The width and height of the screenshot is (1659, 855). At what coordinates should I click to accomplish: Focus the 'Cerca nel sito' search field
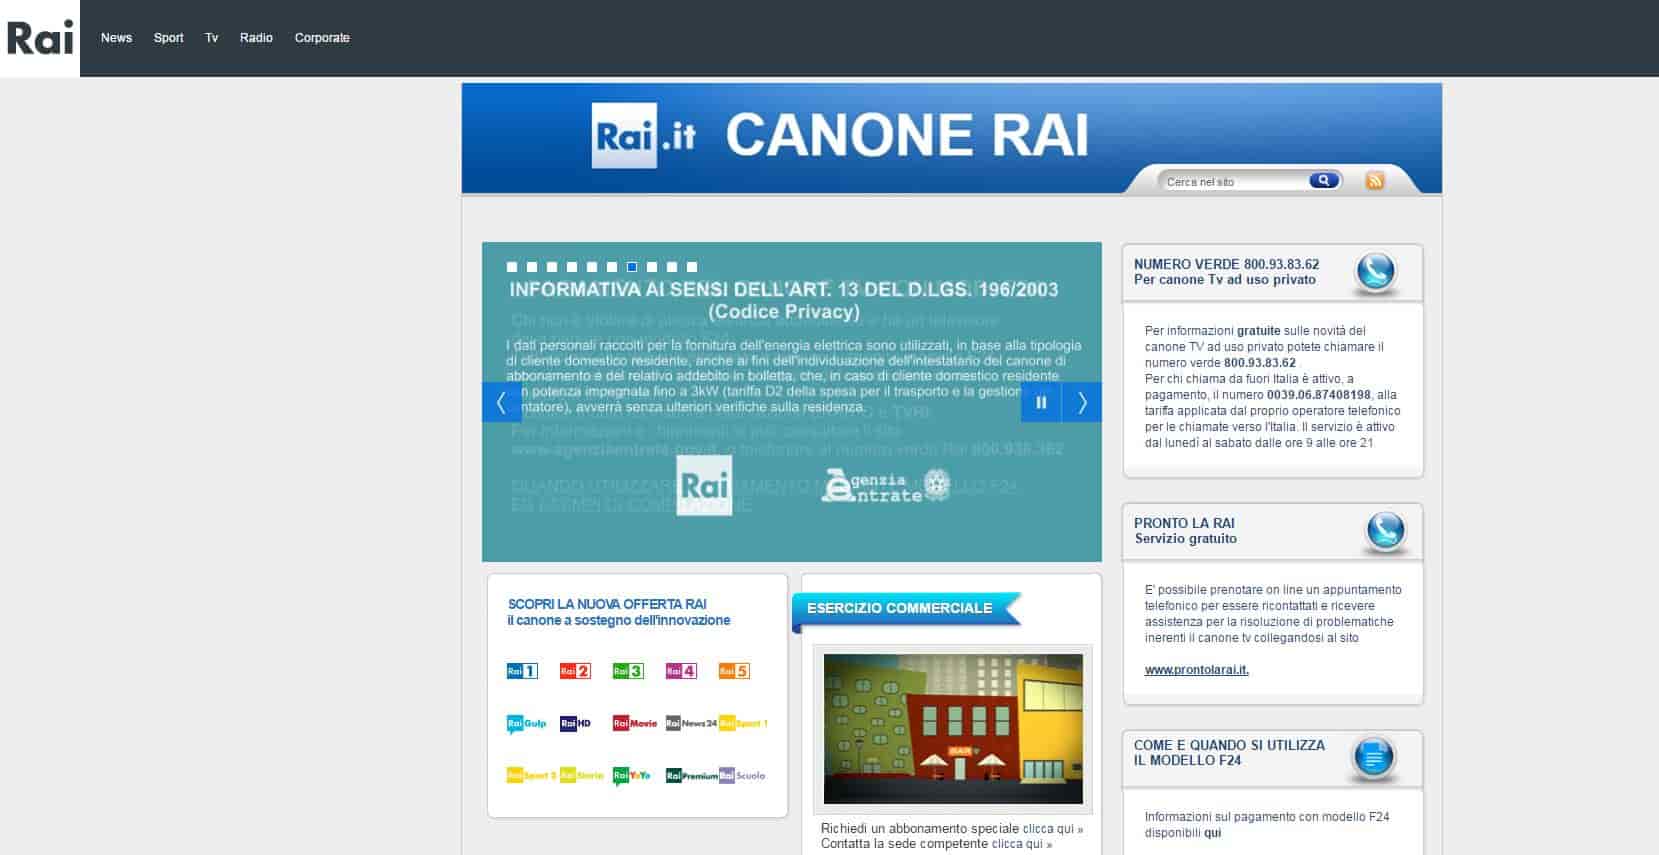click(x=1235, y=181)
